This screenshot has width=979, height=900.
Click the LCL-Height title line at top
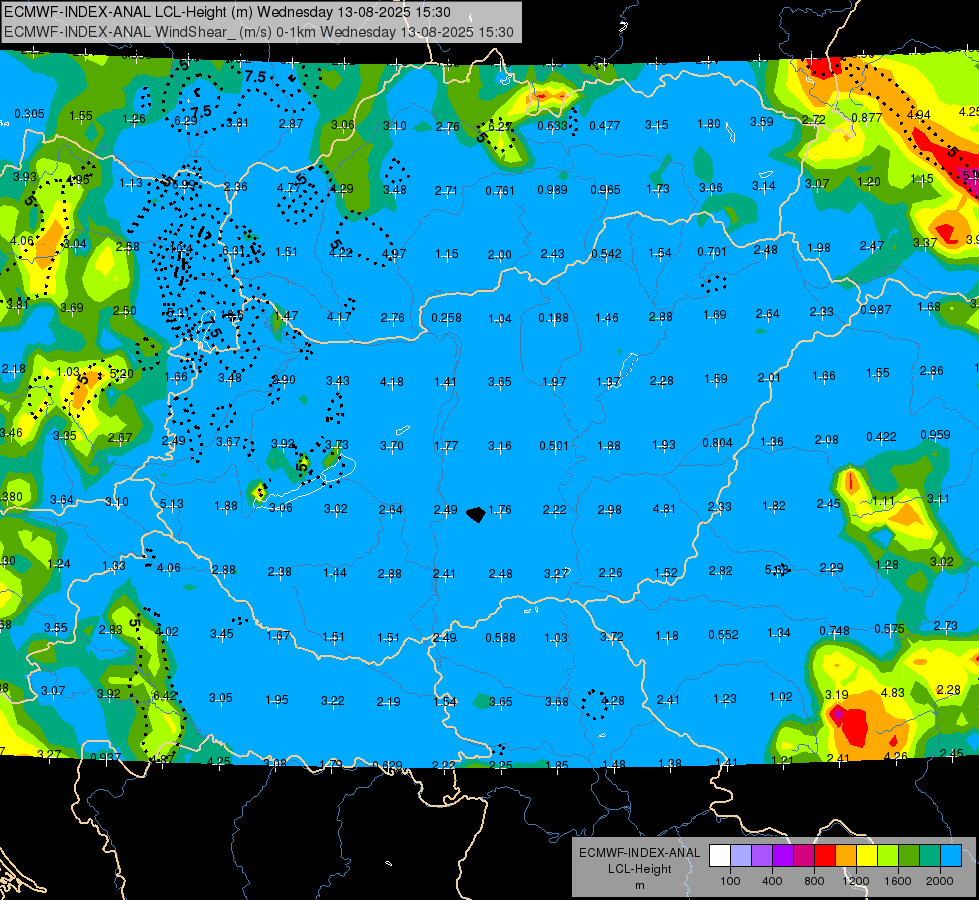tap(227, 12)
